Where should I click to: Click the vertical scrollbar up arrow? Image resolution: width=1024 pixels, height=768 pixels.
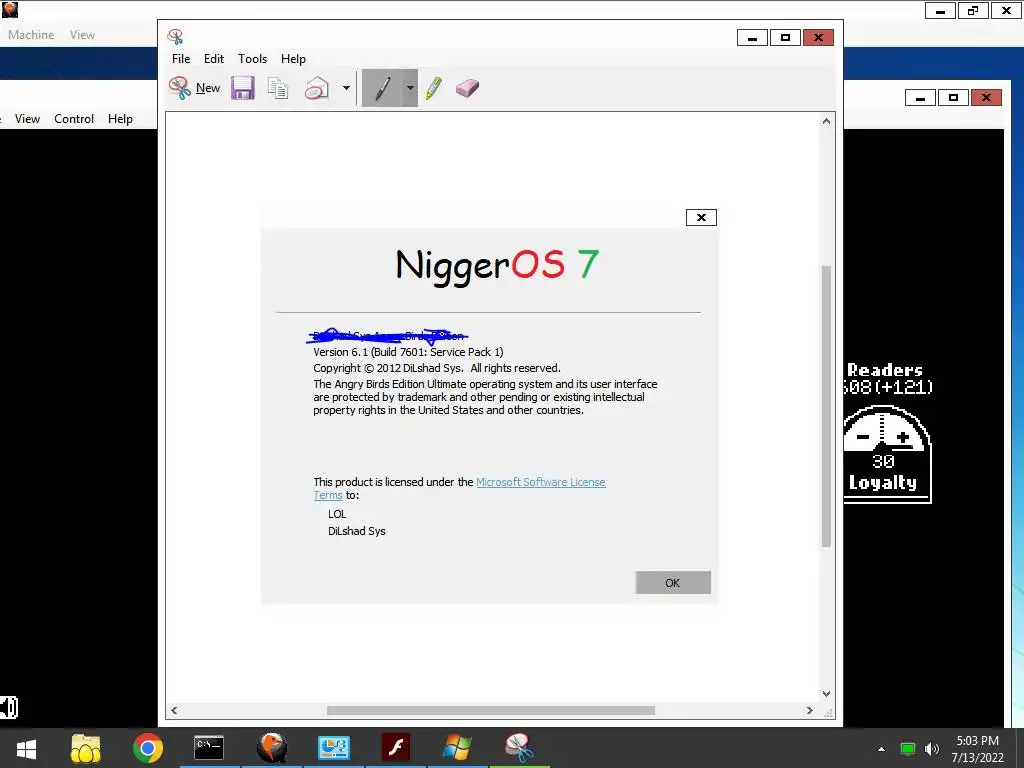click(x=826, y=121)
